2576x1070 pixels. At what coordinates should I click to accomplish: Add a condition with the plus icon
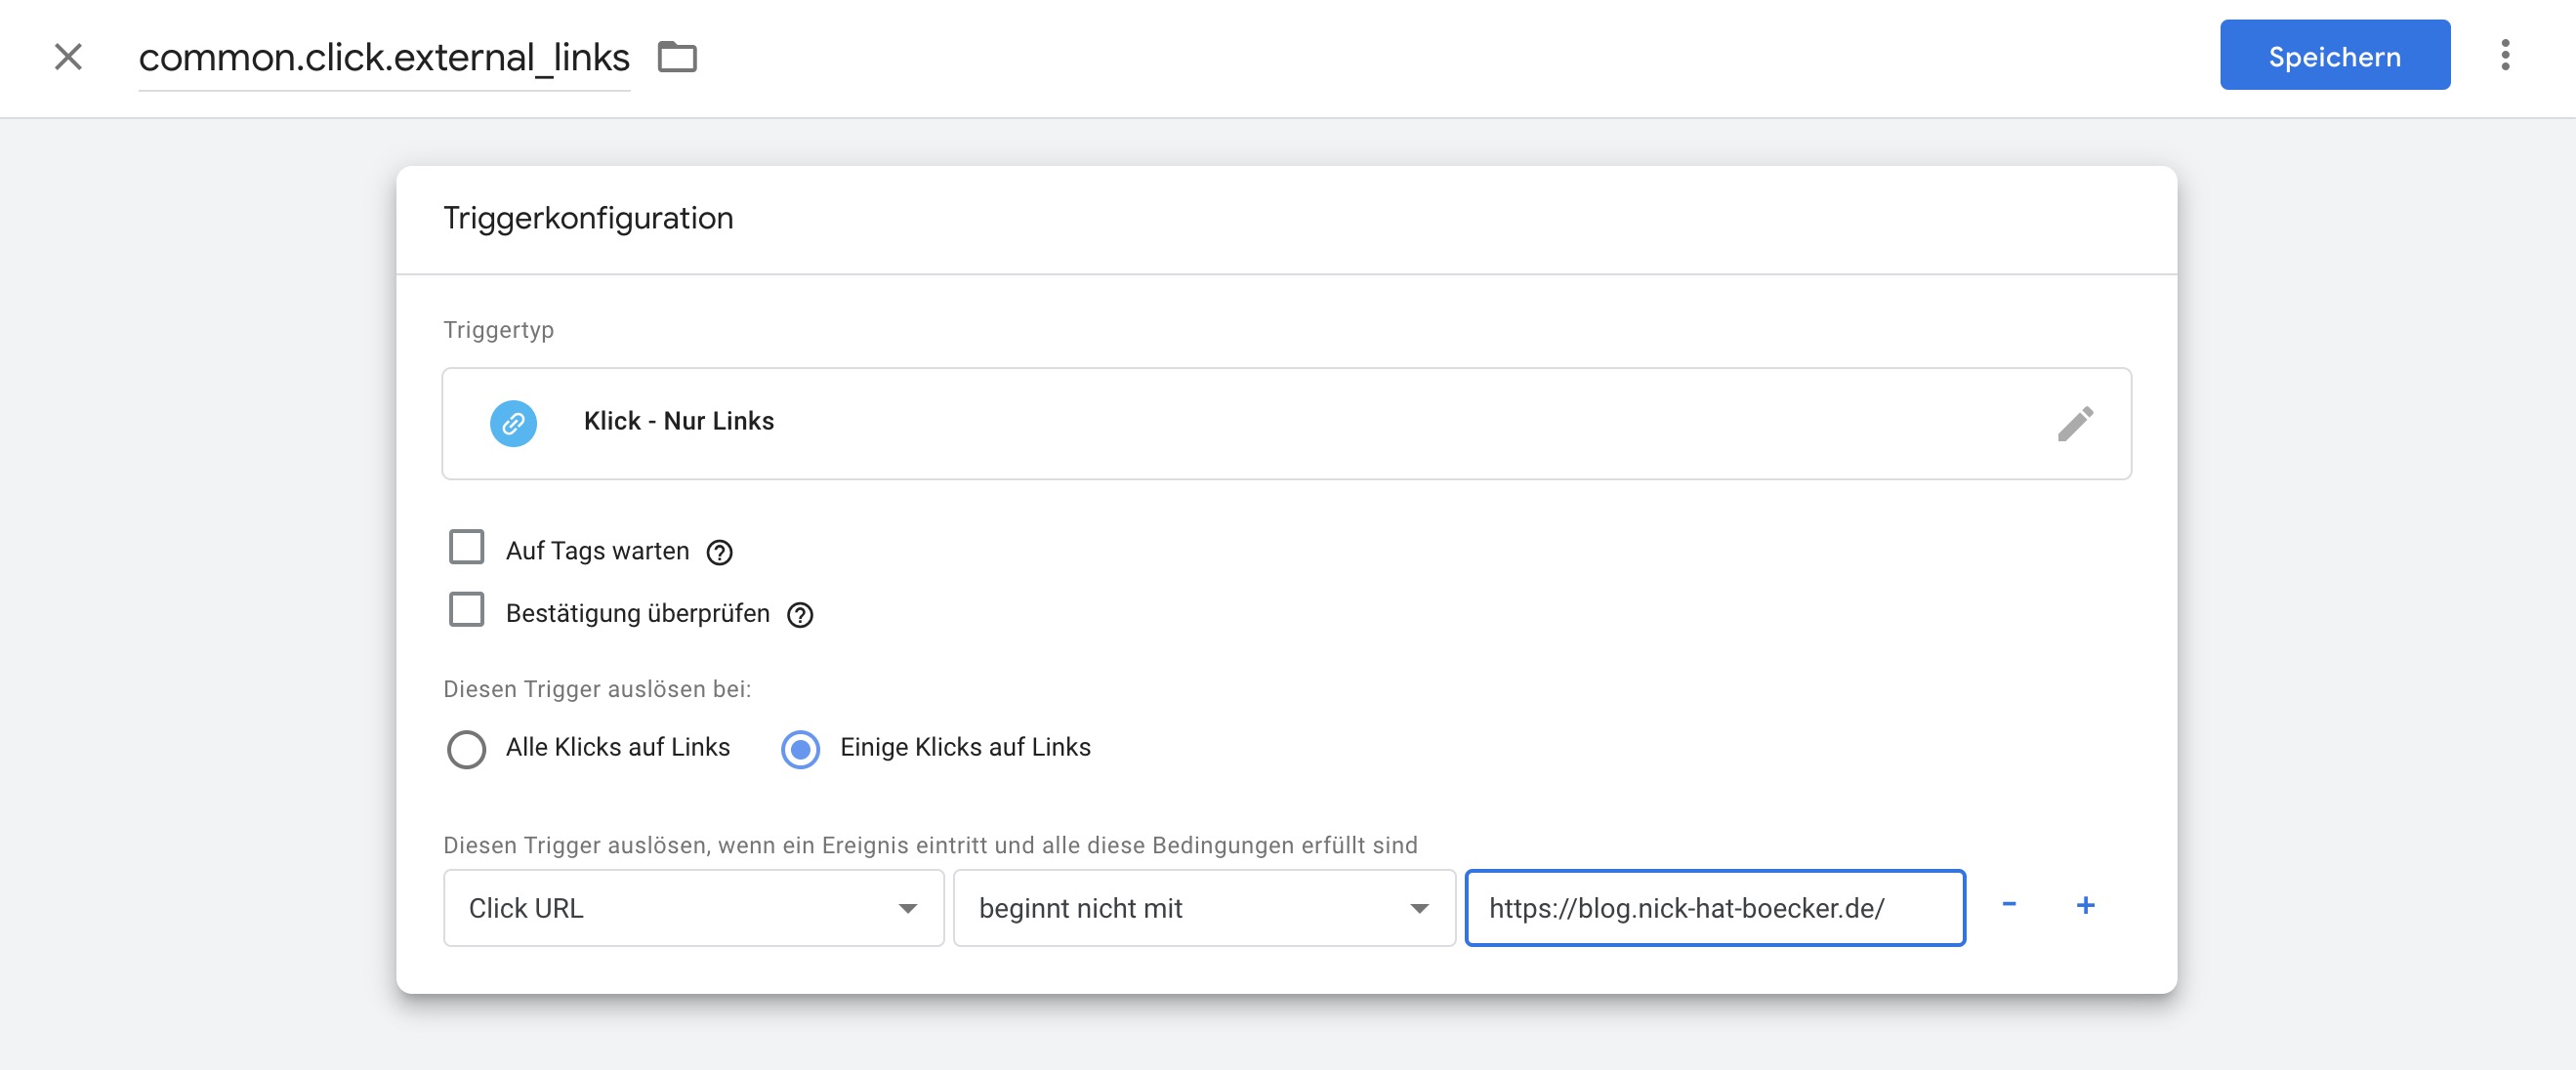coord(2085,904)
